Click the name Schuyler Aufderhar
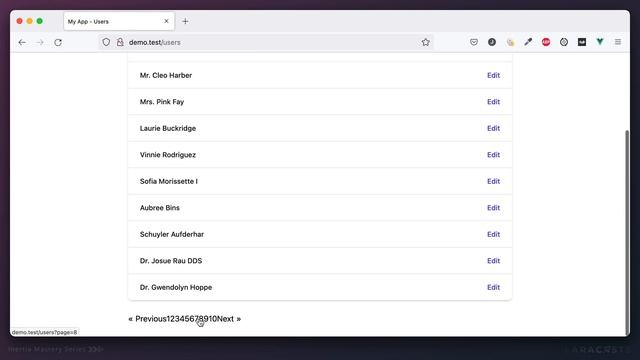Viewport: 640px width, 360px height. click(172, 234)
